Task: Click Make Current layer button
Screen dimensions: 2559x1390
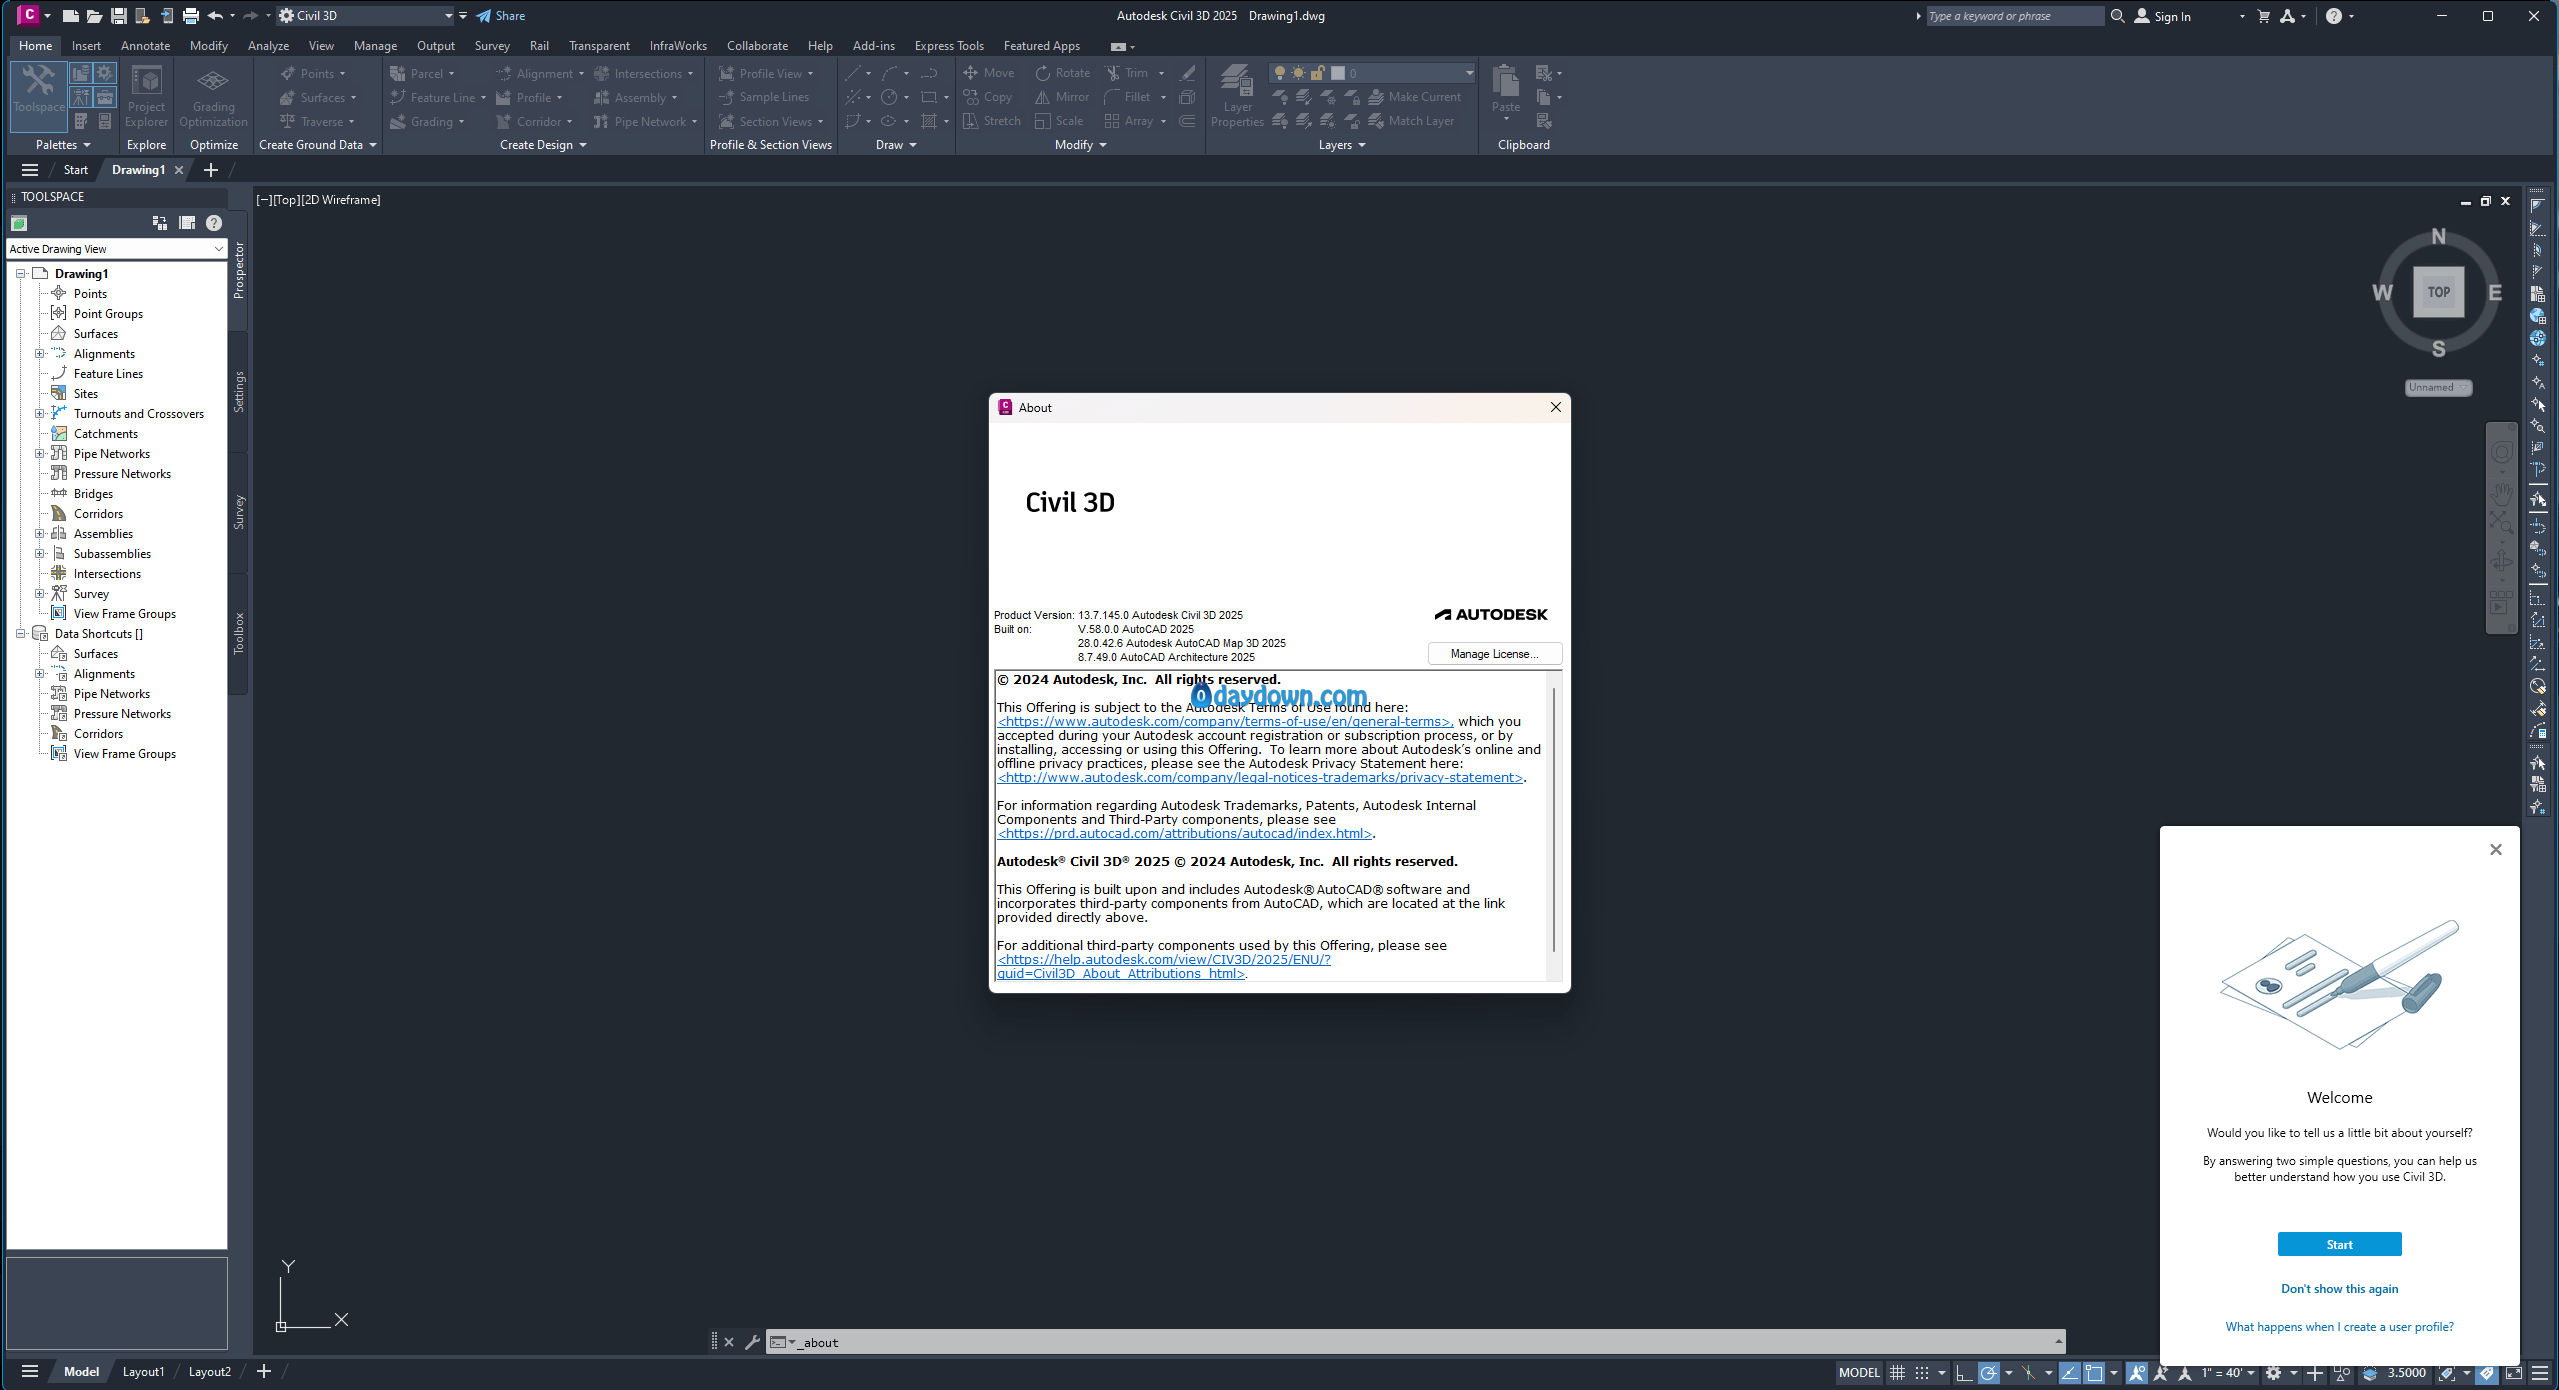Action: click(x=1414, y=97)
